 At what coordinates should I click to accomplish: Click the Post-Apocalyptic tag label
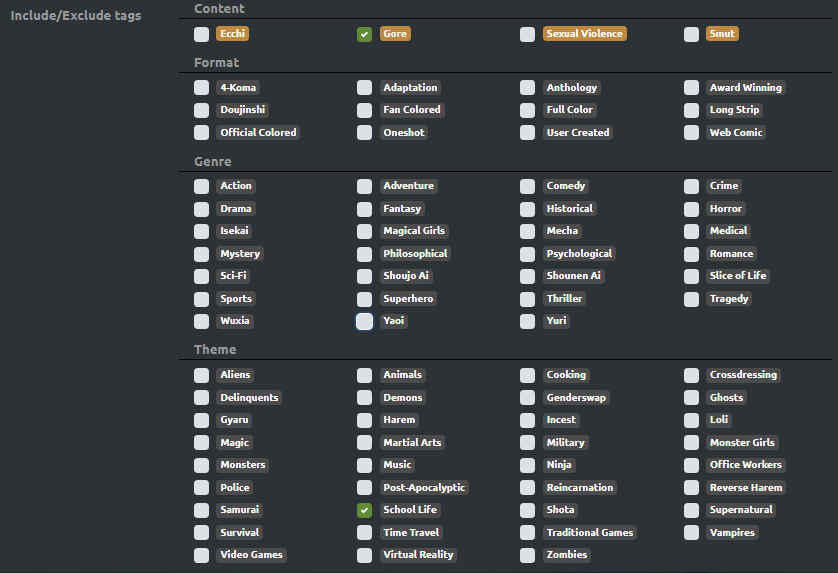(x=424, y=488)
